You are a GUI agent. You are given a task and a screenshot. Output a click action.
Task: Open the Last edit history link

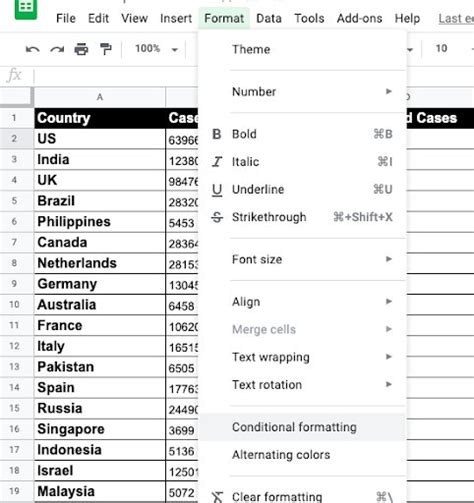coord(456,18)
